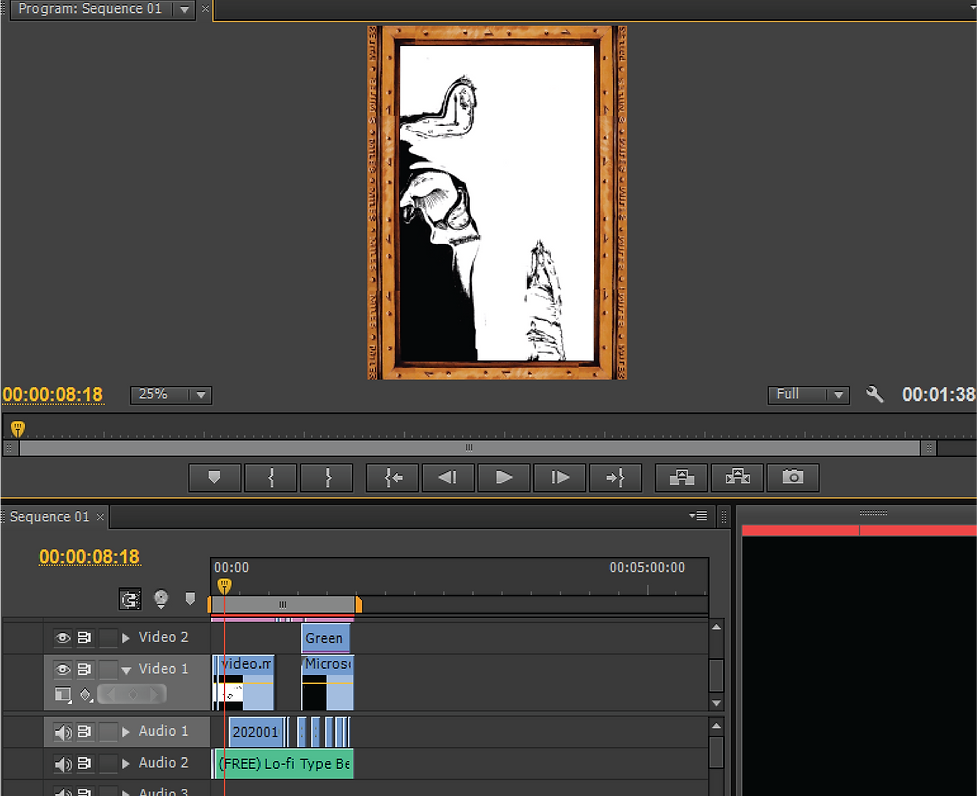The image size is (980, 796).
Task: Open the Set Display Style icon on Video 1
Action: coord(62,694)
